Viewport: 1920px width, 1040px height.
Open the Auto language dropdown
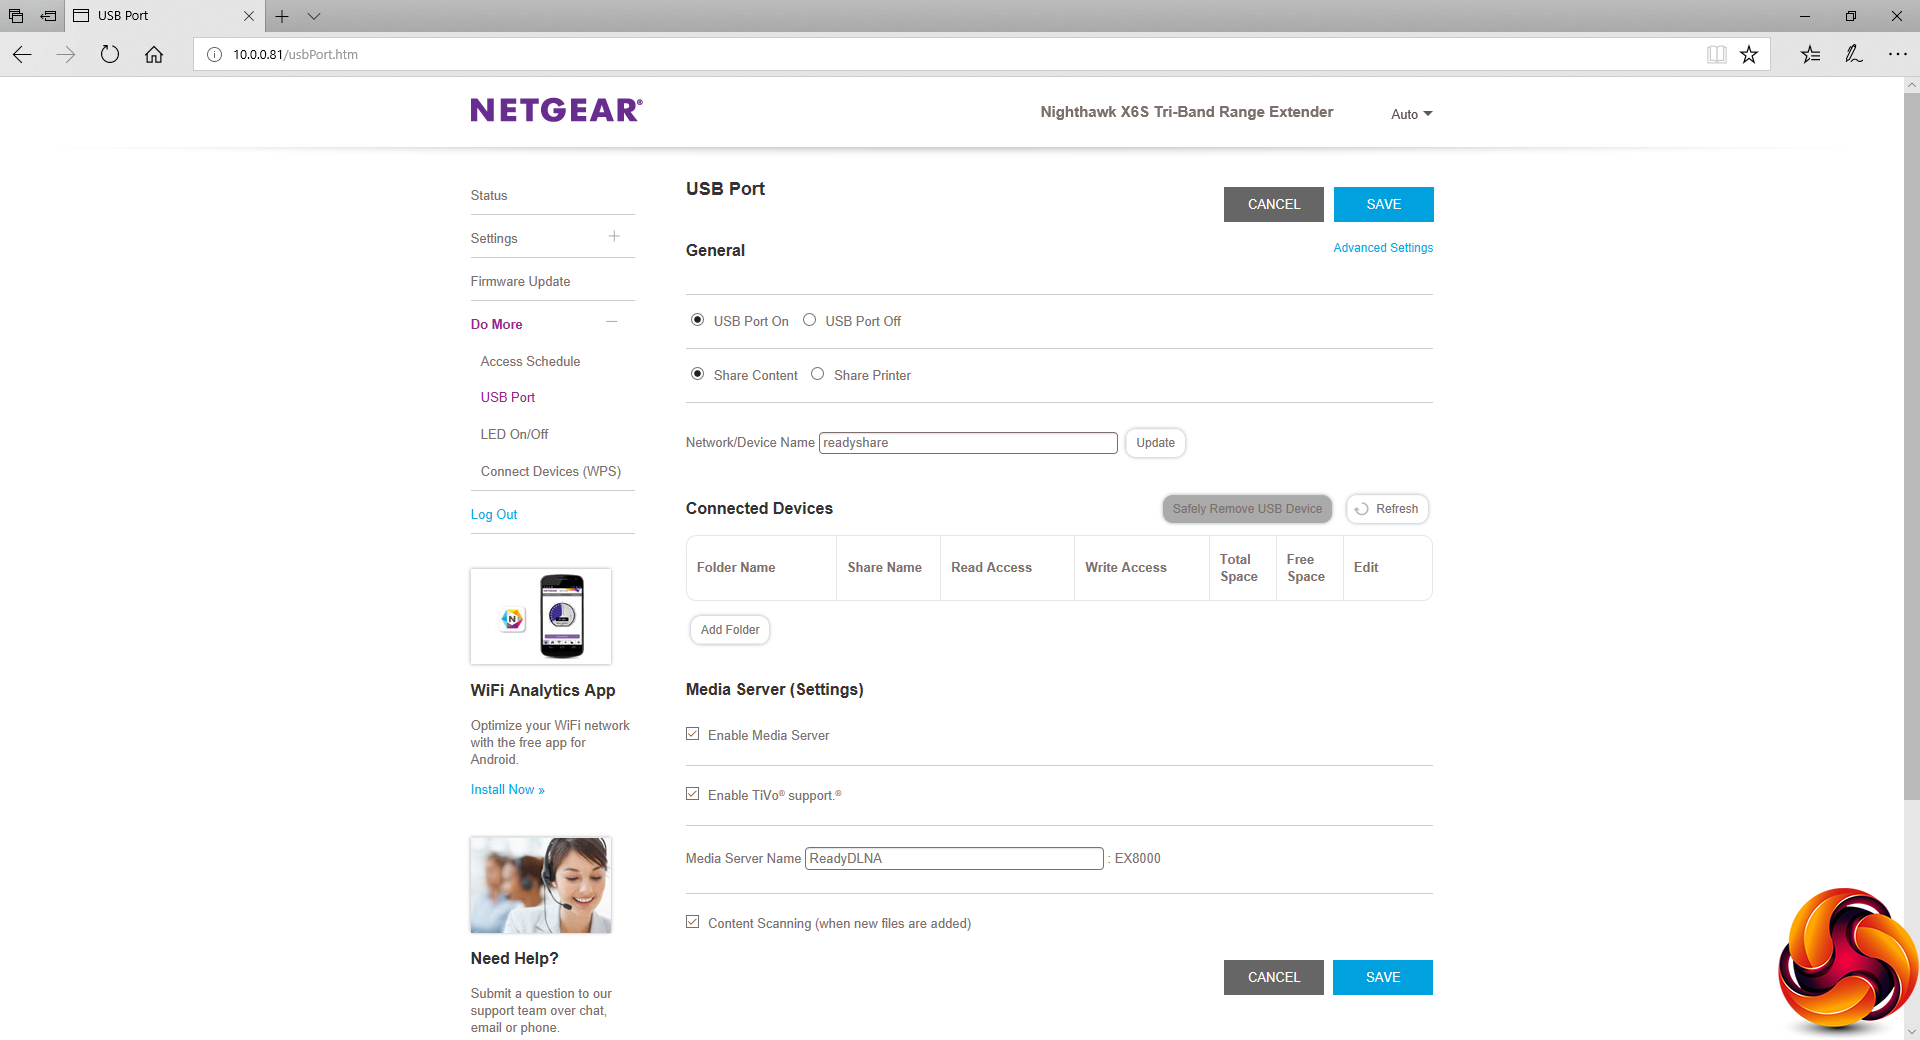click(1411, 114)
